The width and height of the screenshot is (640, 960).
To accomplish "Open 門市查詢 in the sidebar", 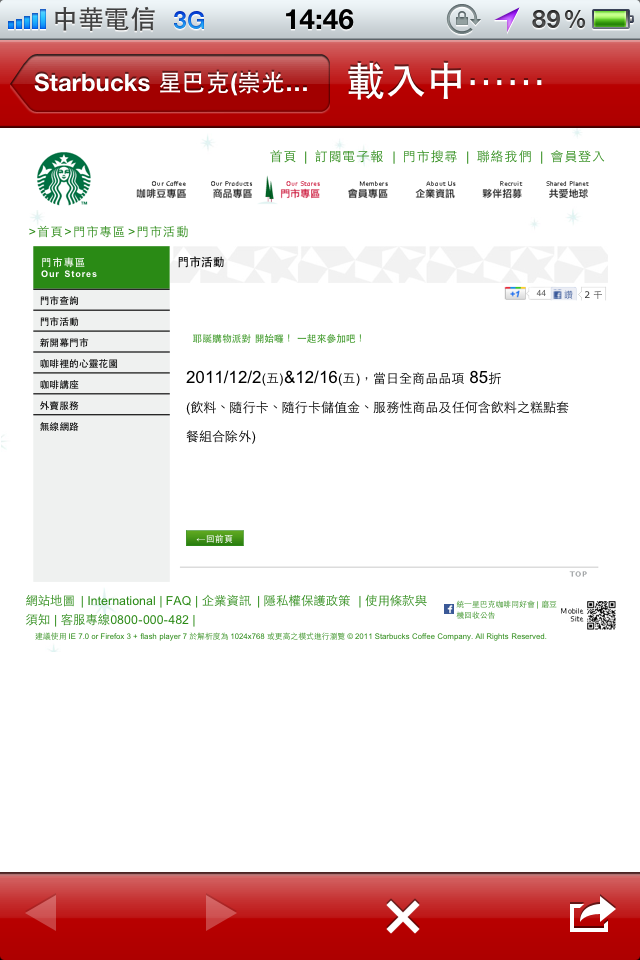I will tap(101, 301).
